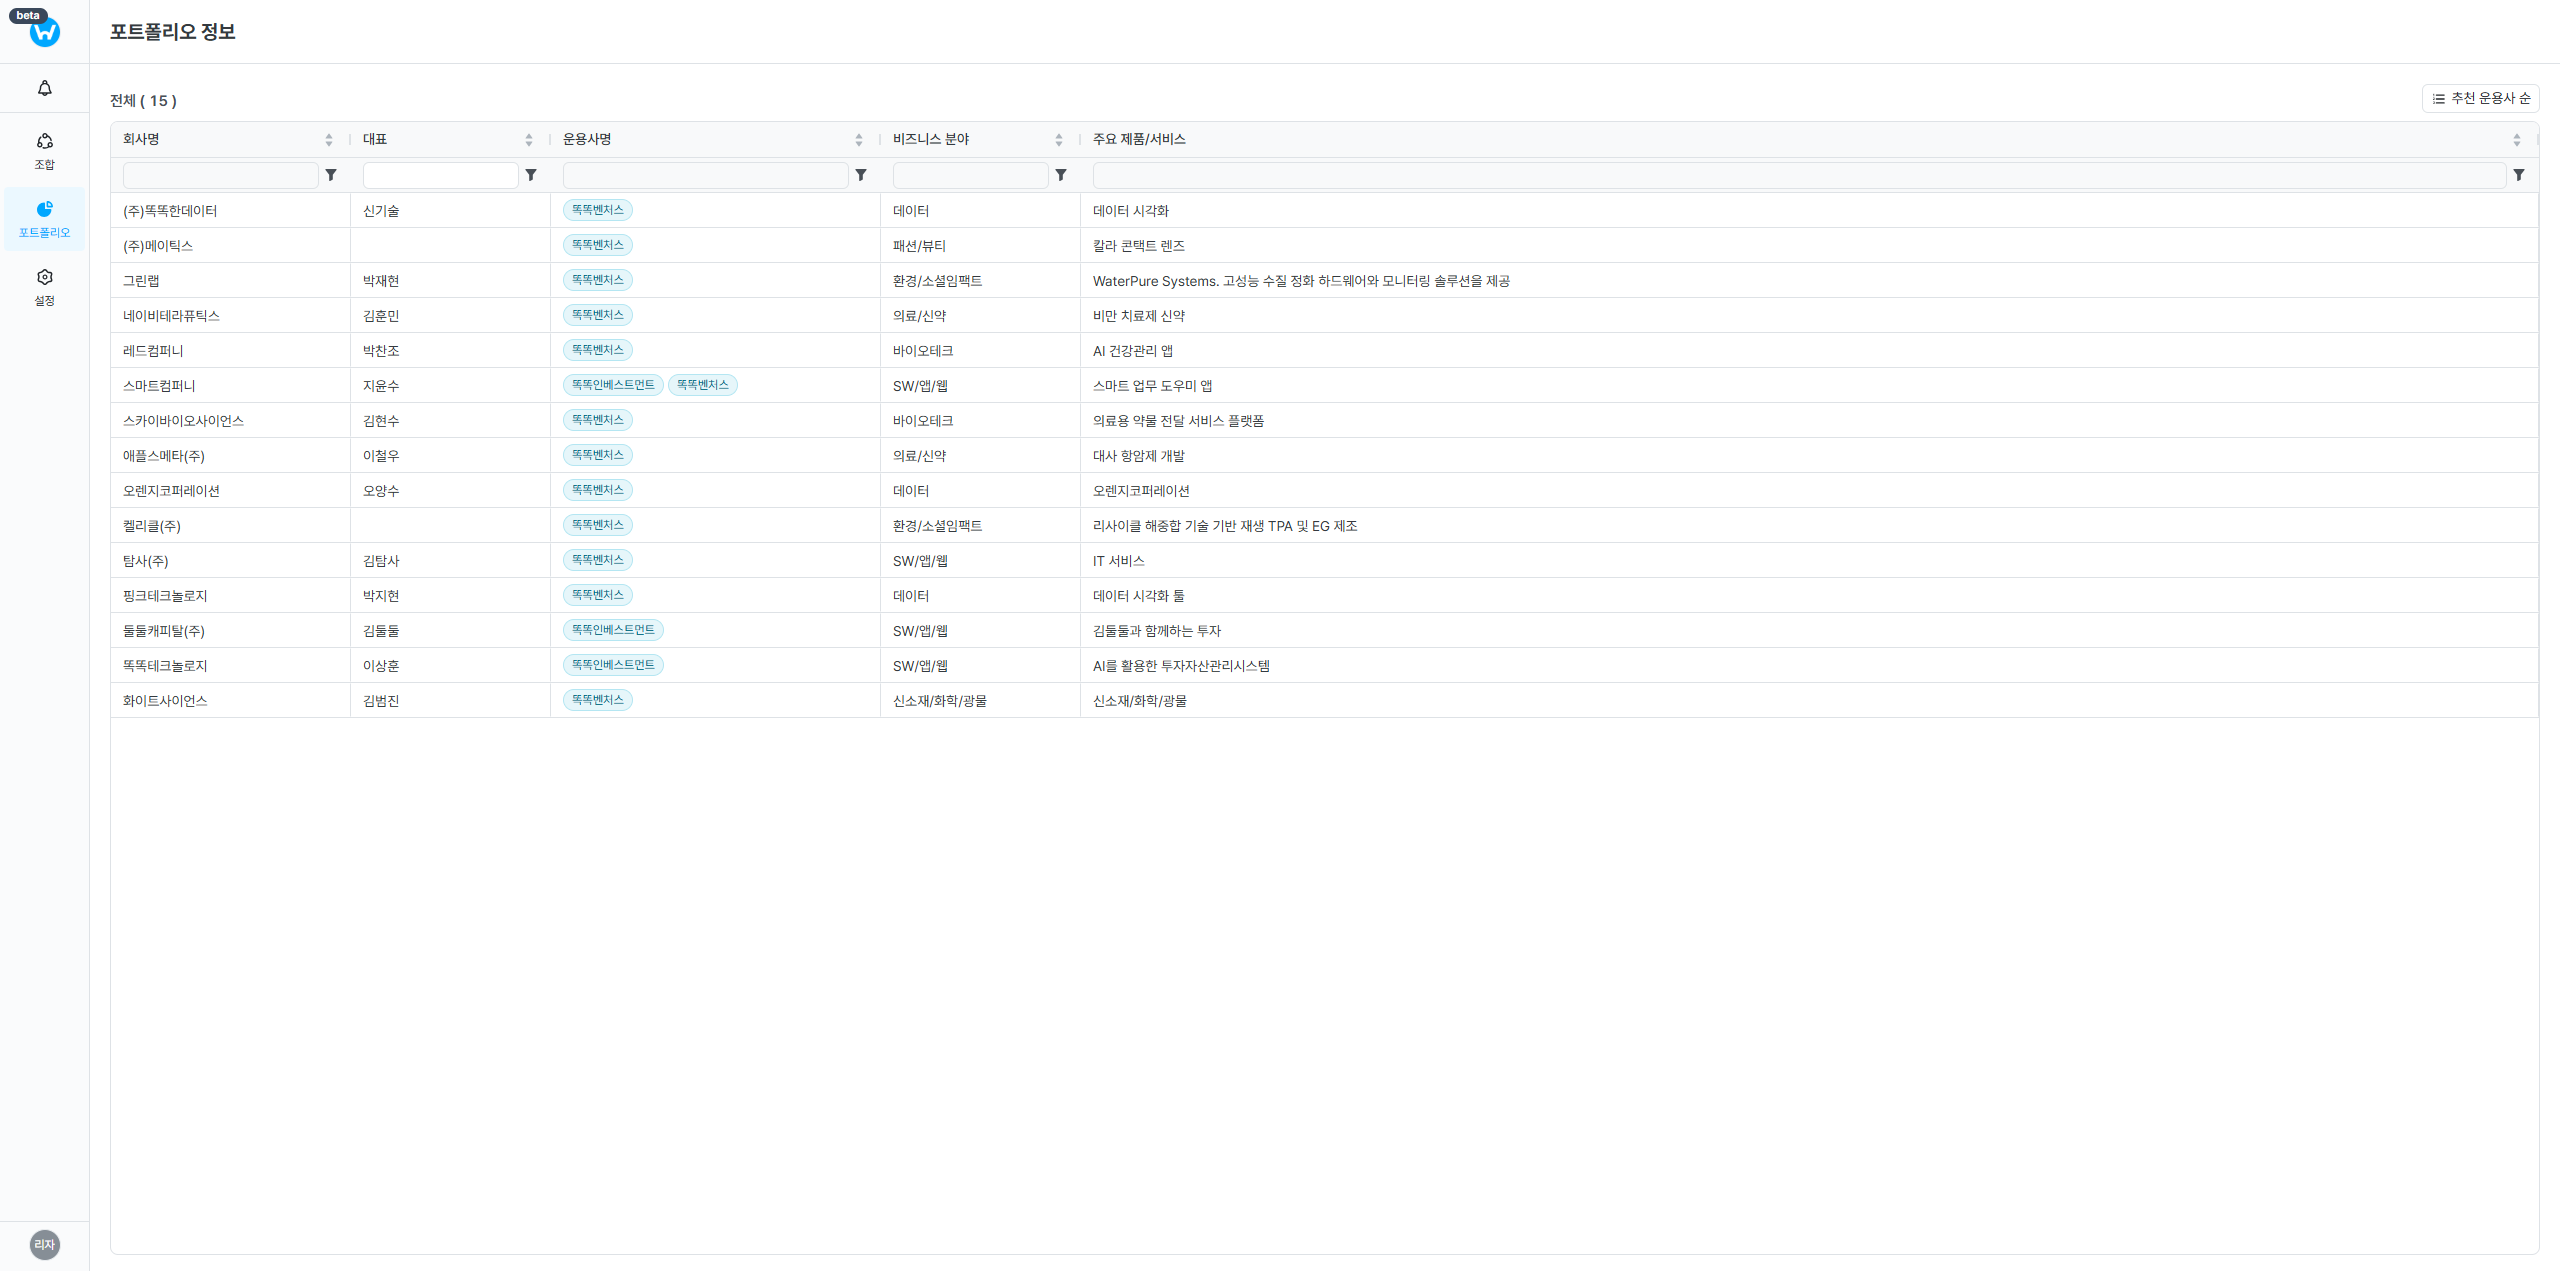Click into 주요 제품/서비스 filter field

click(1798, 175)
